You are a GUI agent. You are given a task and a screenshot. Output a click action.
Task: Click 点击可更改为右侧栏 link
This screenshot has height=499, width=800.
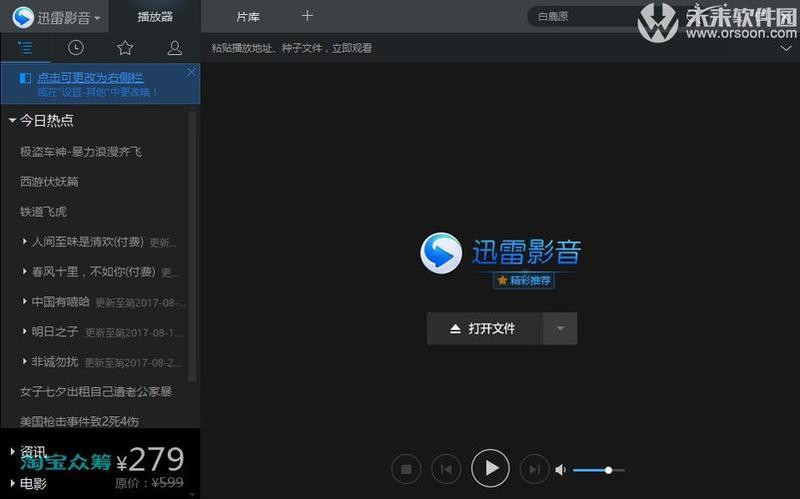[x=90, y=78]
